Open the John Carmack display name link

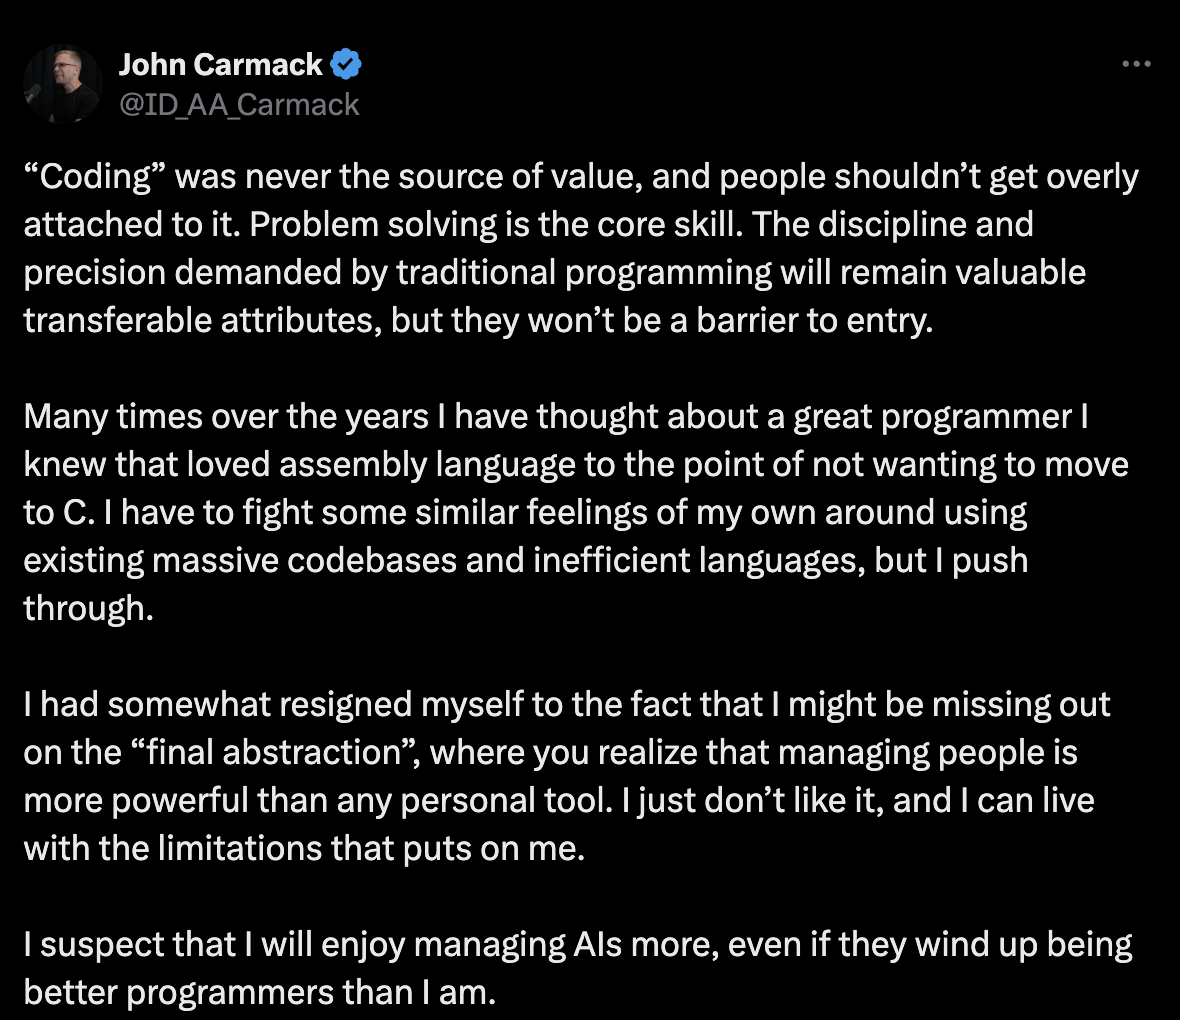220,65
